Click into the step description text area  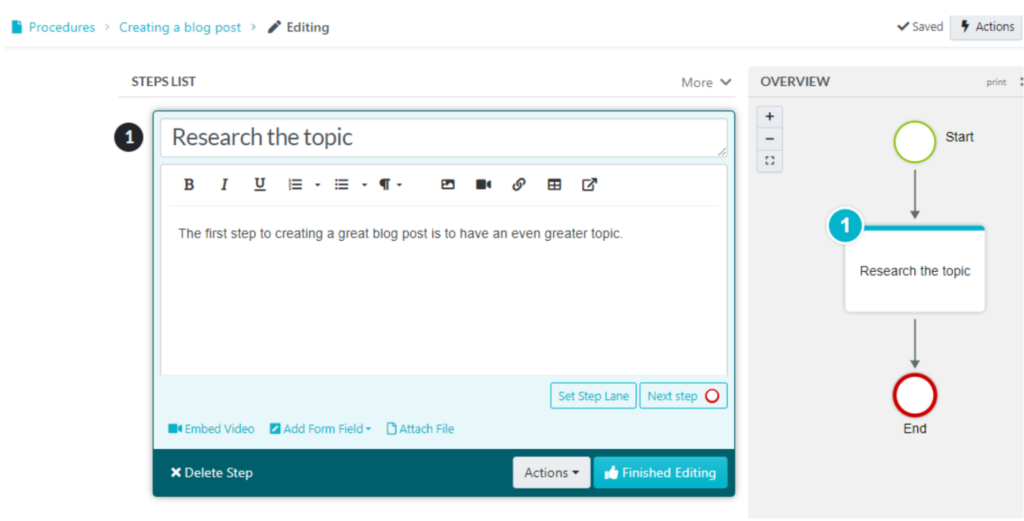443,290
